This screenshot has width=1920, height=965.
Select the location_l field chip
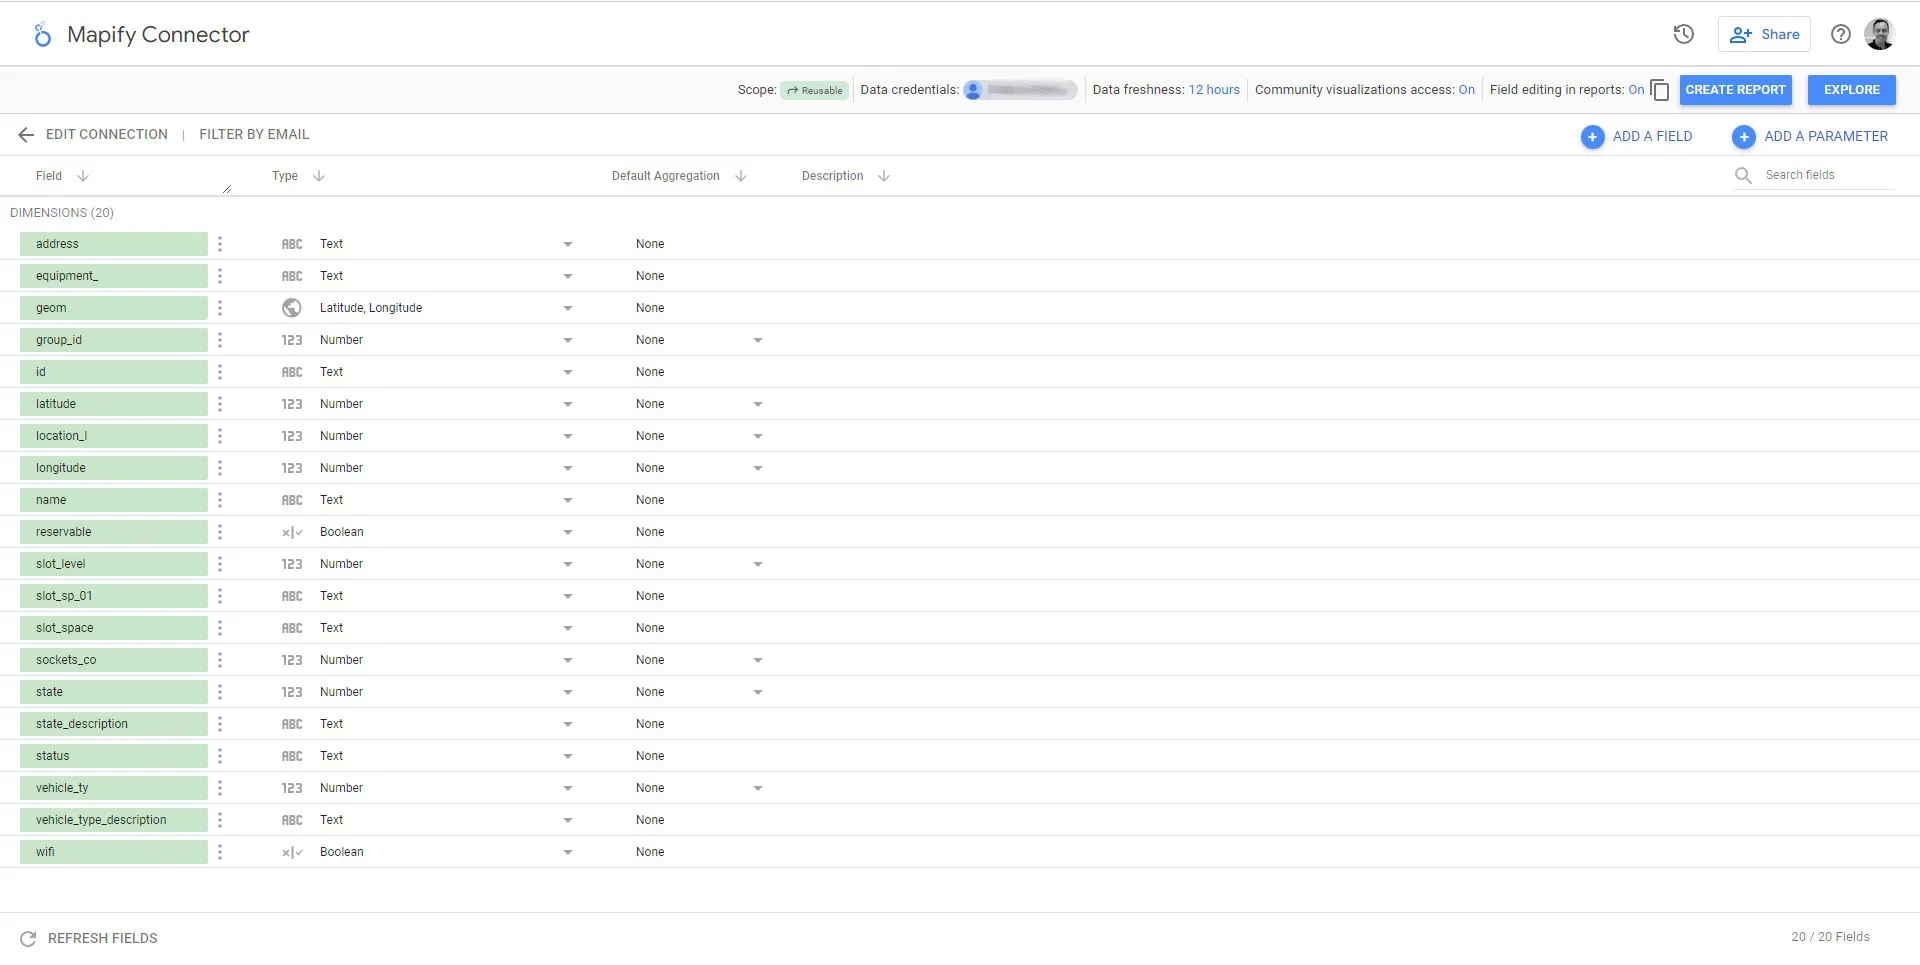tap(113, 436)
